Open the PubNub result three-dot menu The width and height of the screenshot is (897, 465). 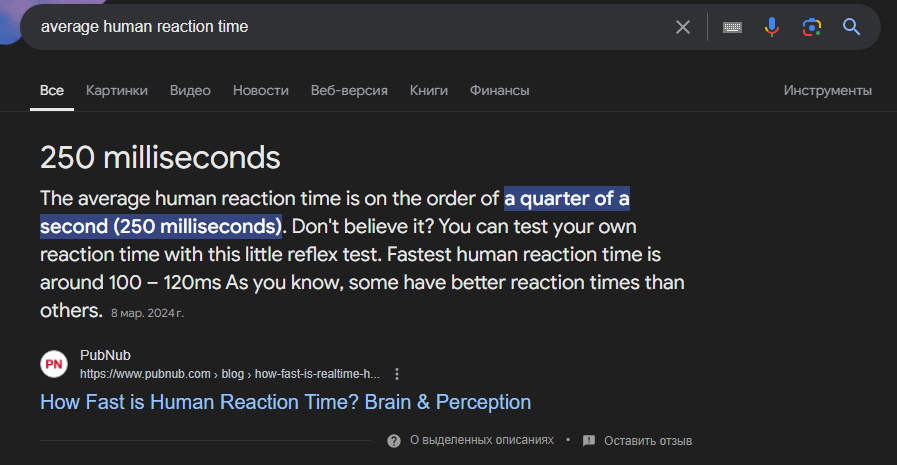click(x=397, y=374)
